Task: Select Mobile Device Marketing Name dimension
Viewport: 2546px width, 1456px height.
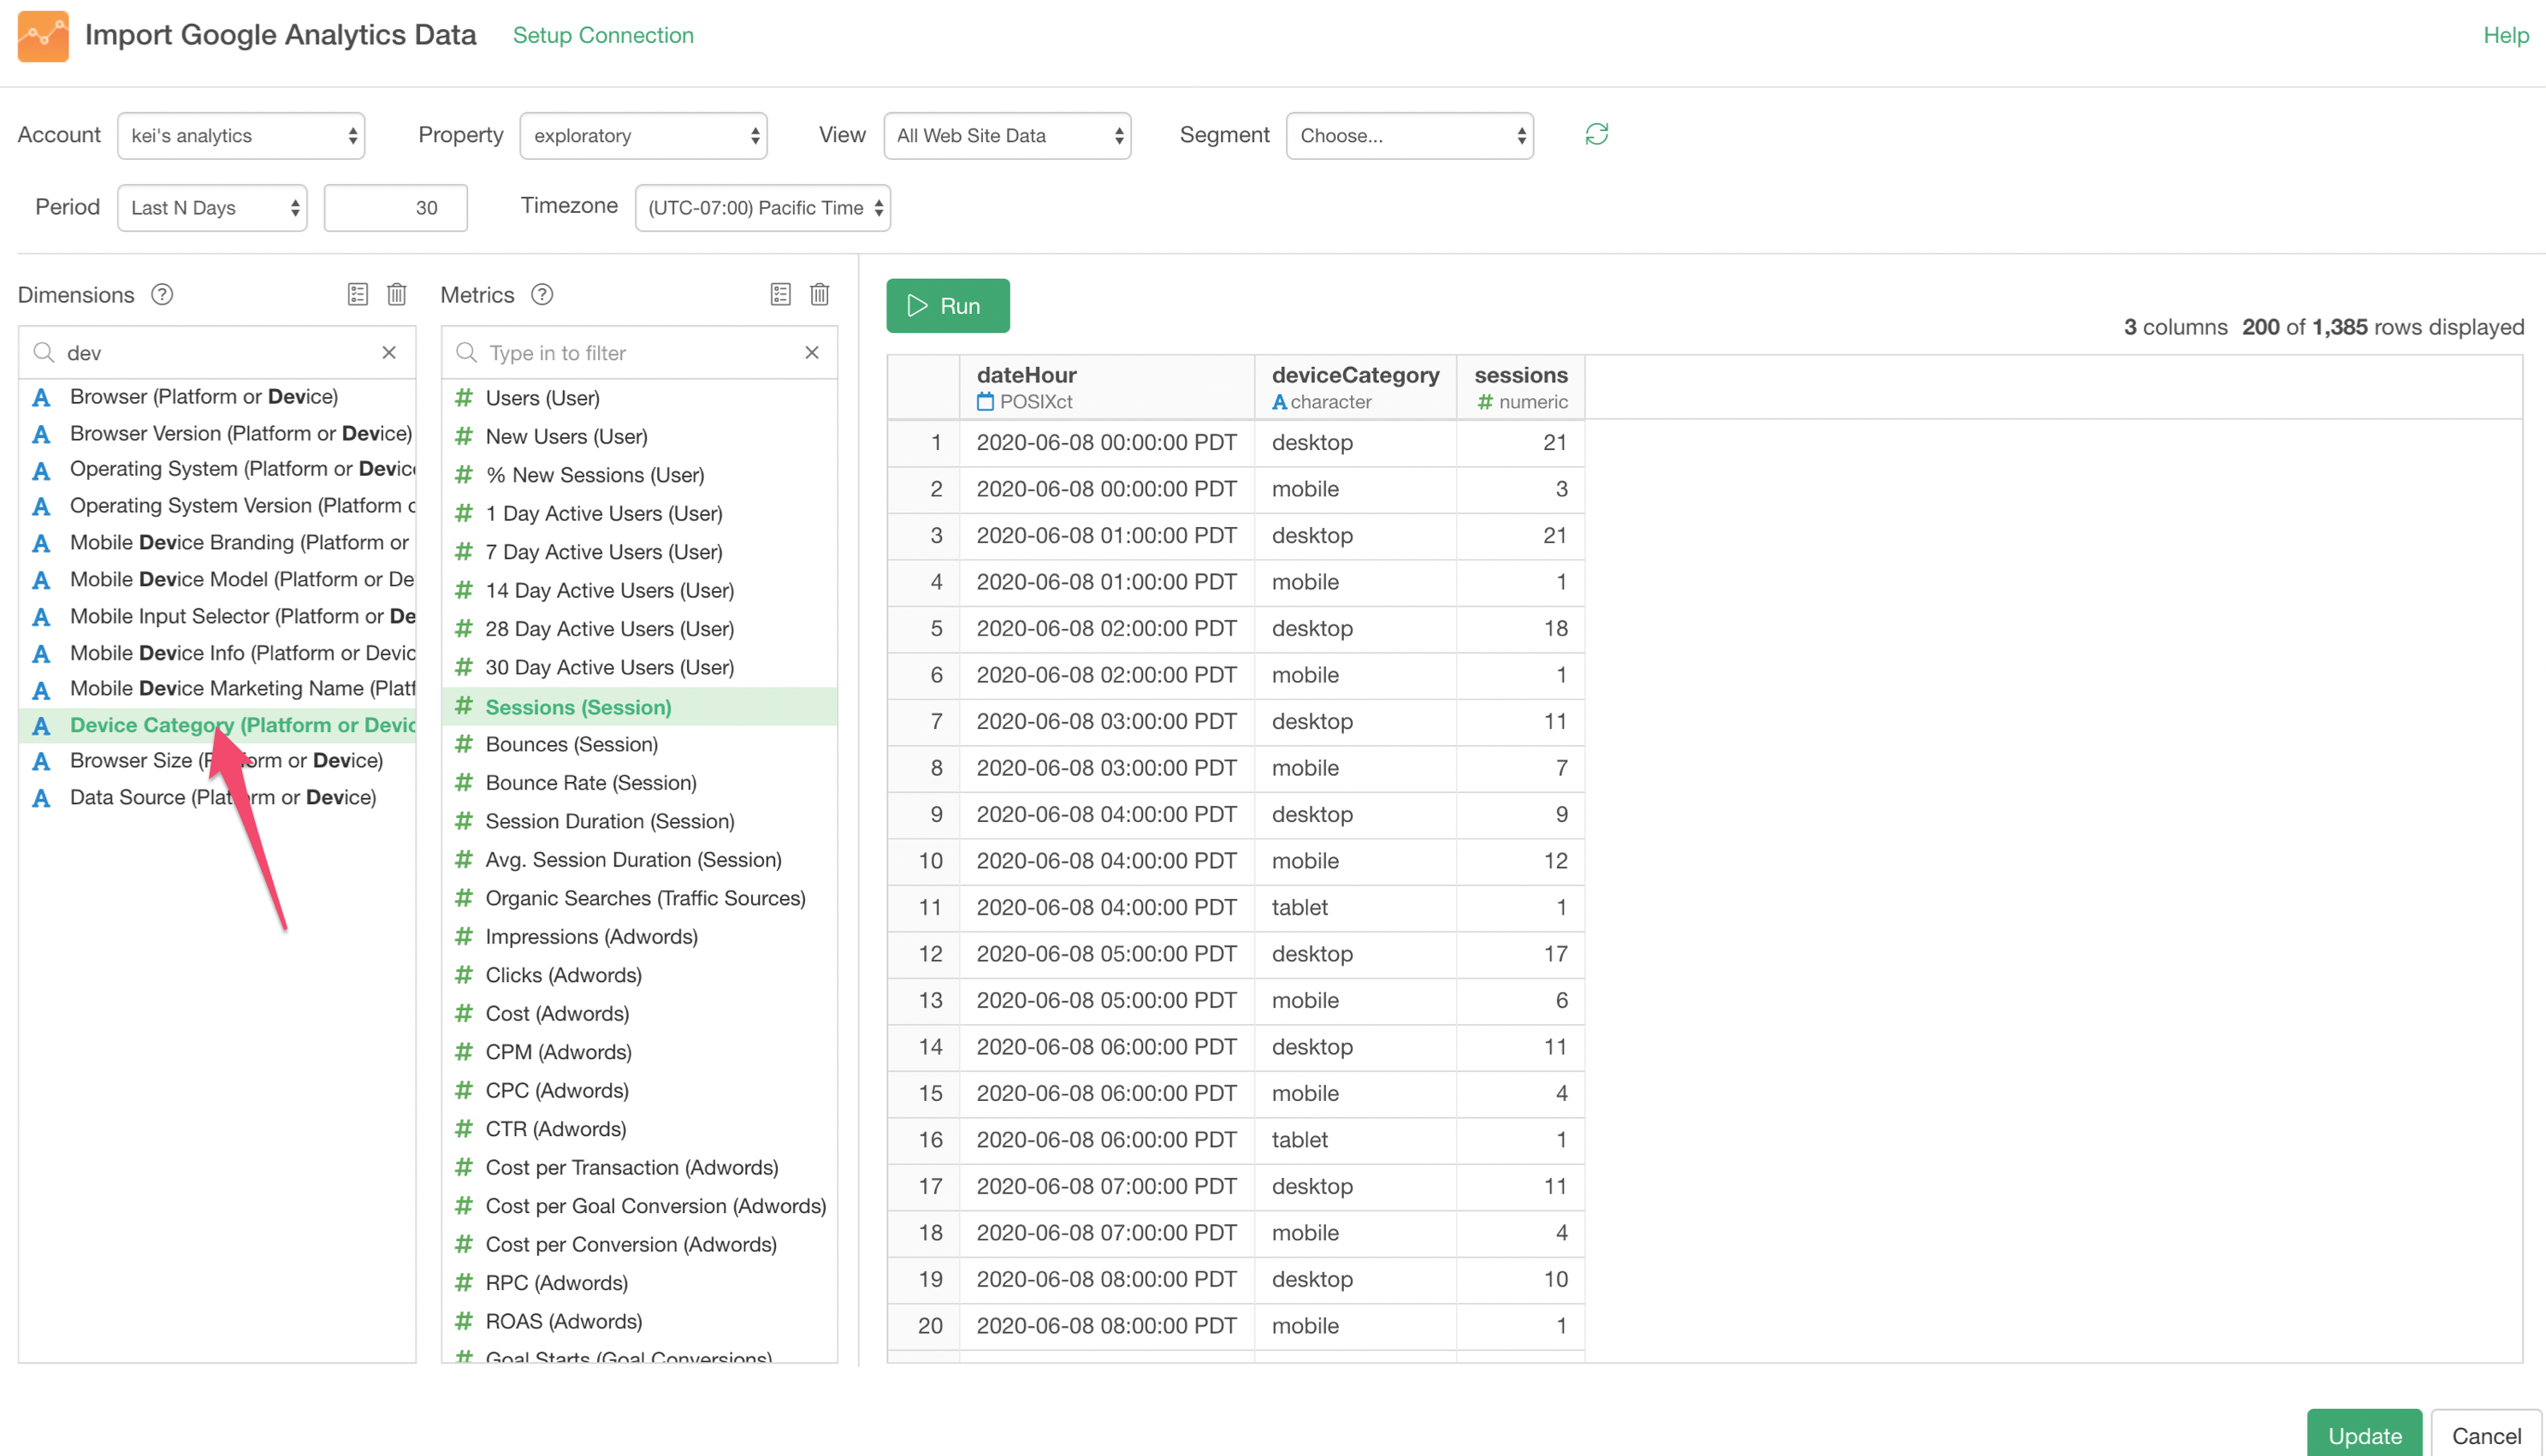Action: (x=217, y=688)
